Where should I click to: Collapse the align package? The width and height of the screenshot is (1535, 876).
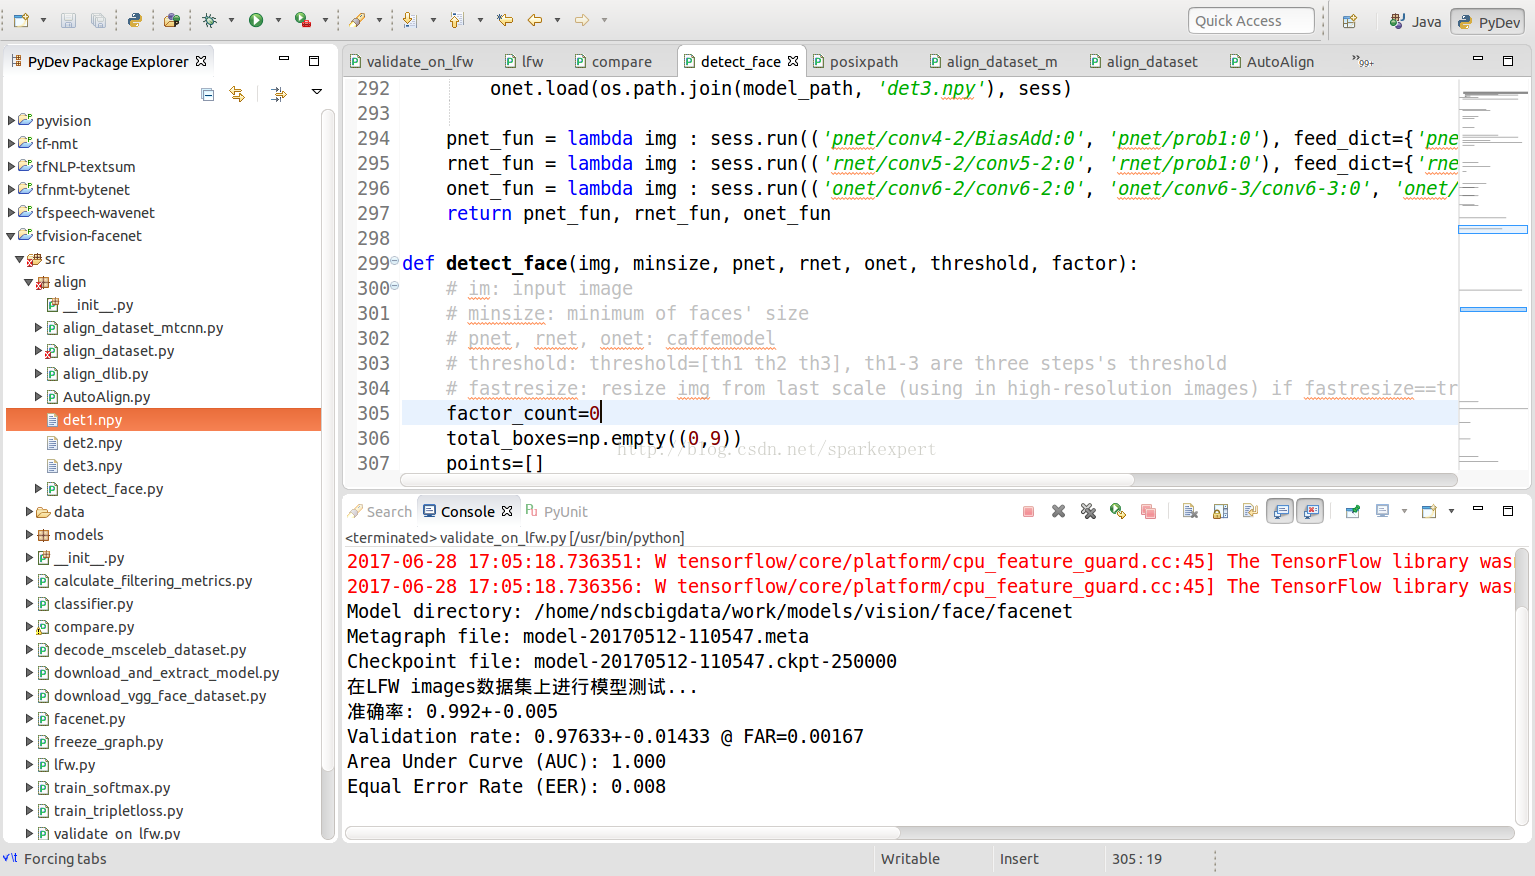(x=29, y=282)
